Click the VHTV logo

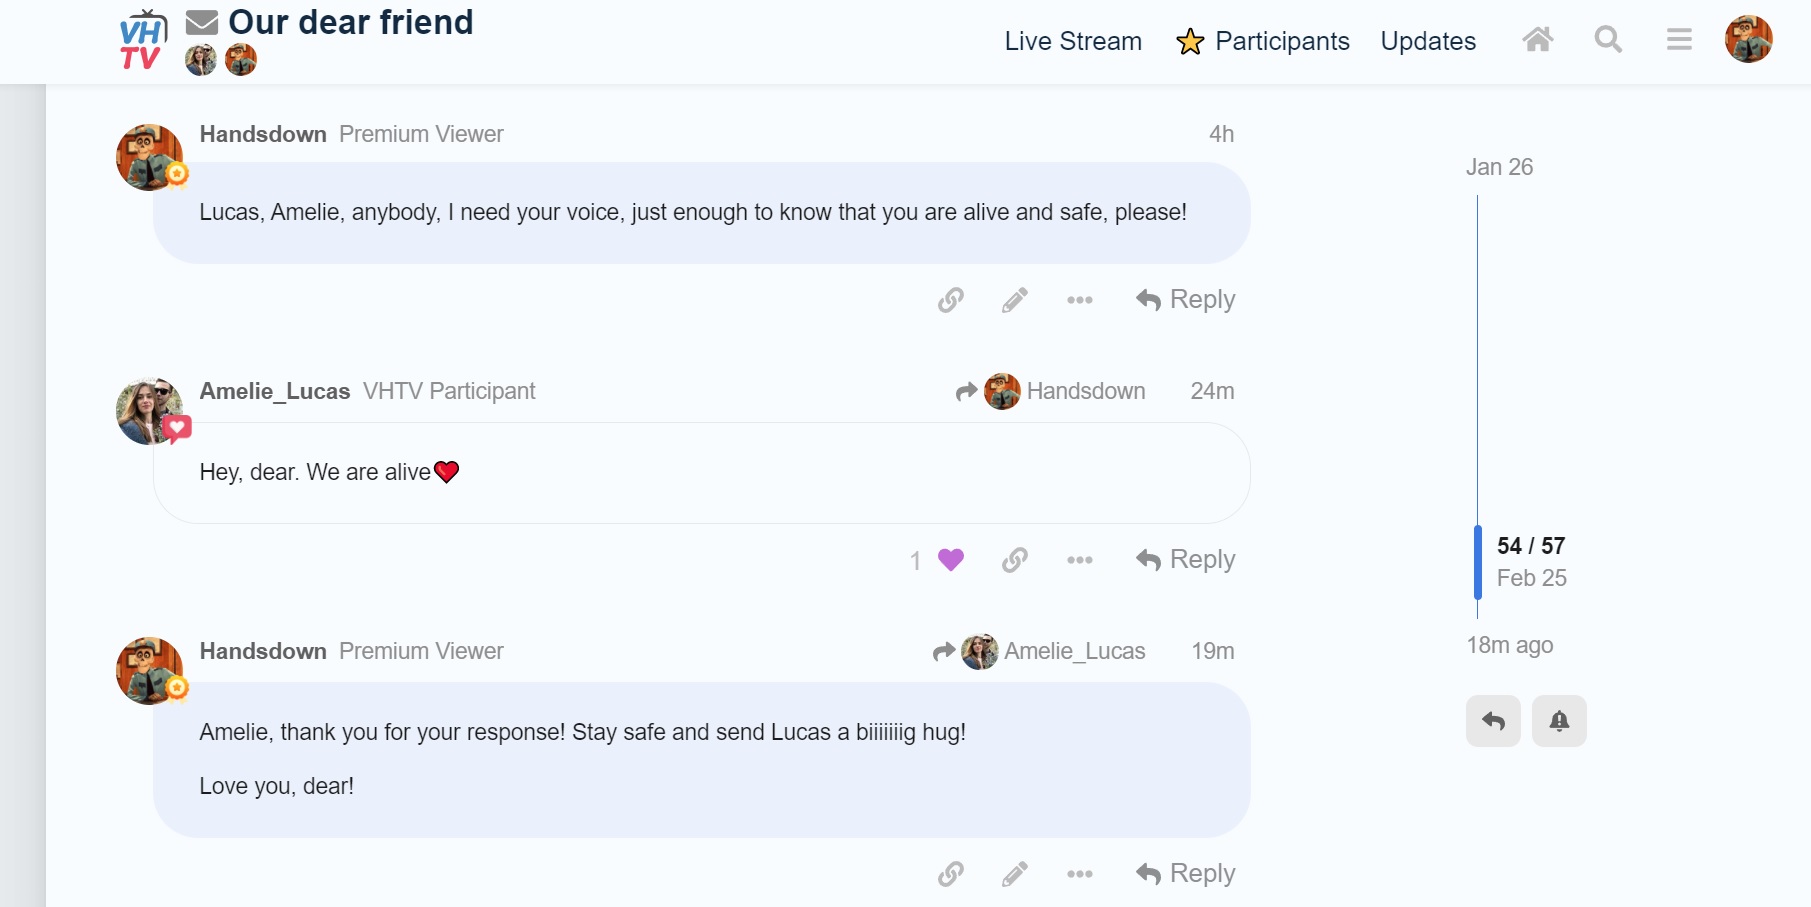142,42
